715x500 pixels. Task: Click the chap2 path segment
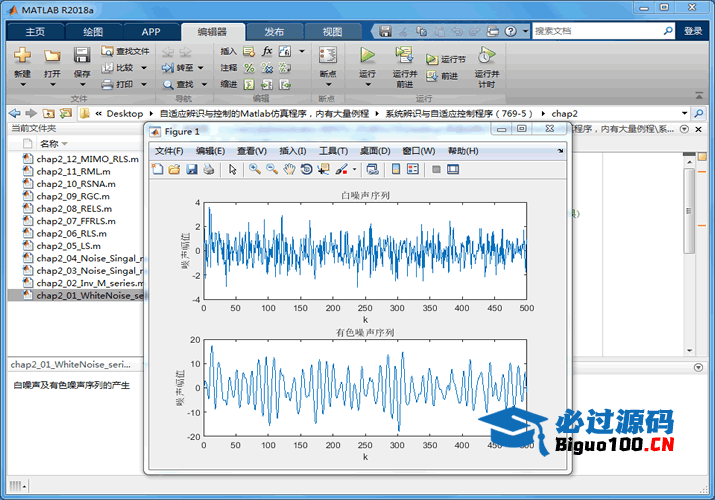565,113
